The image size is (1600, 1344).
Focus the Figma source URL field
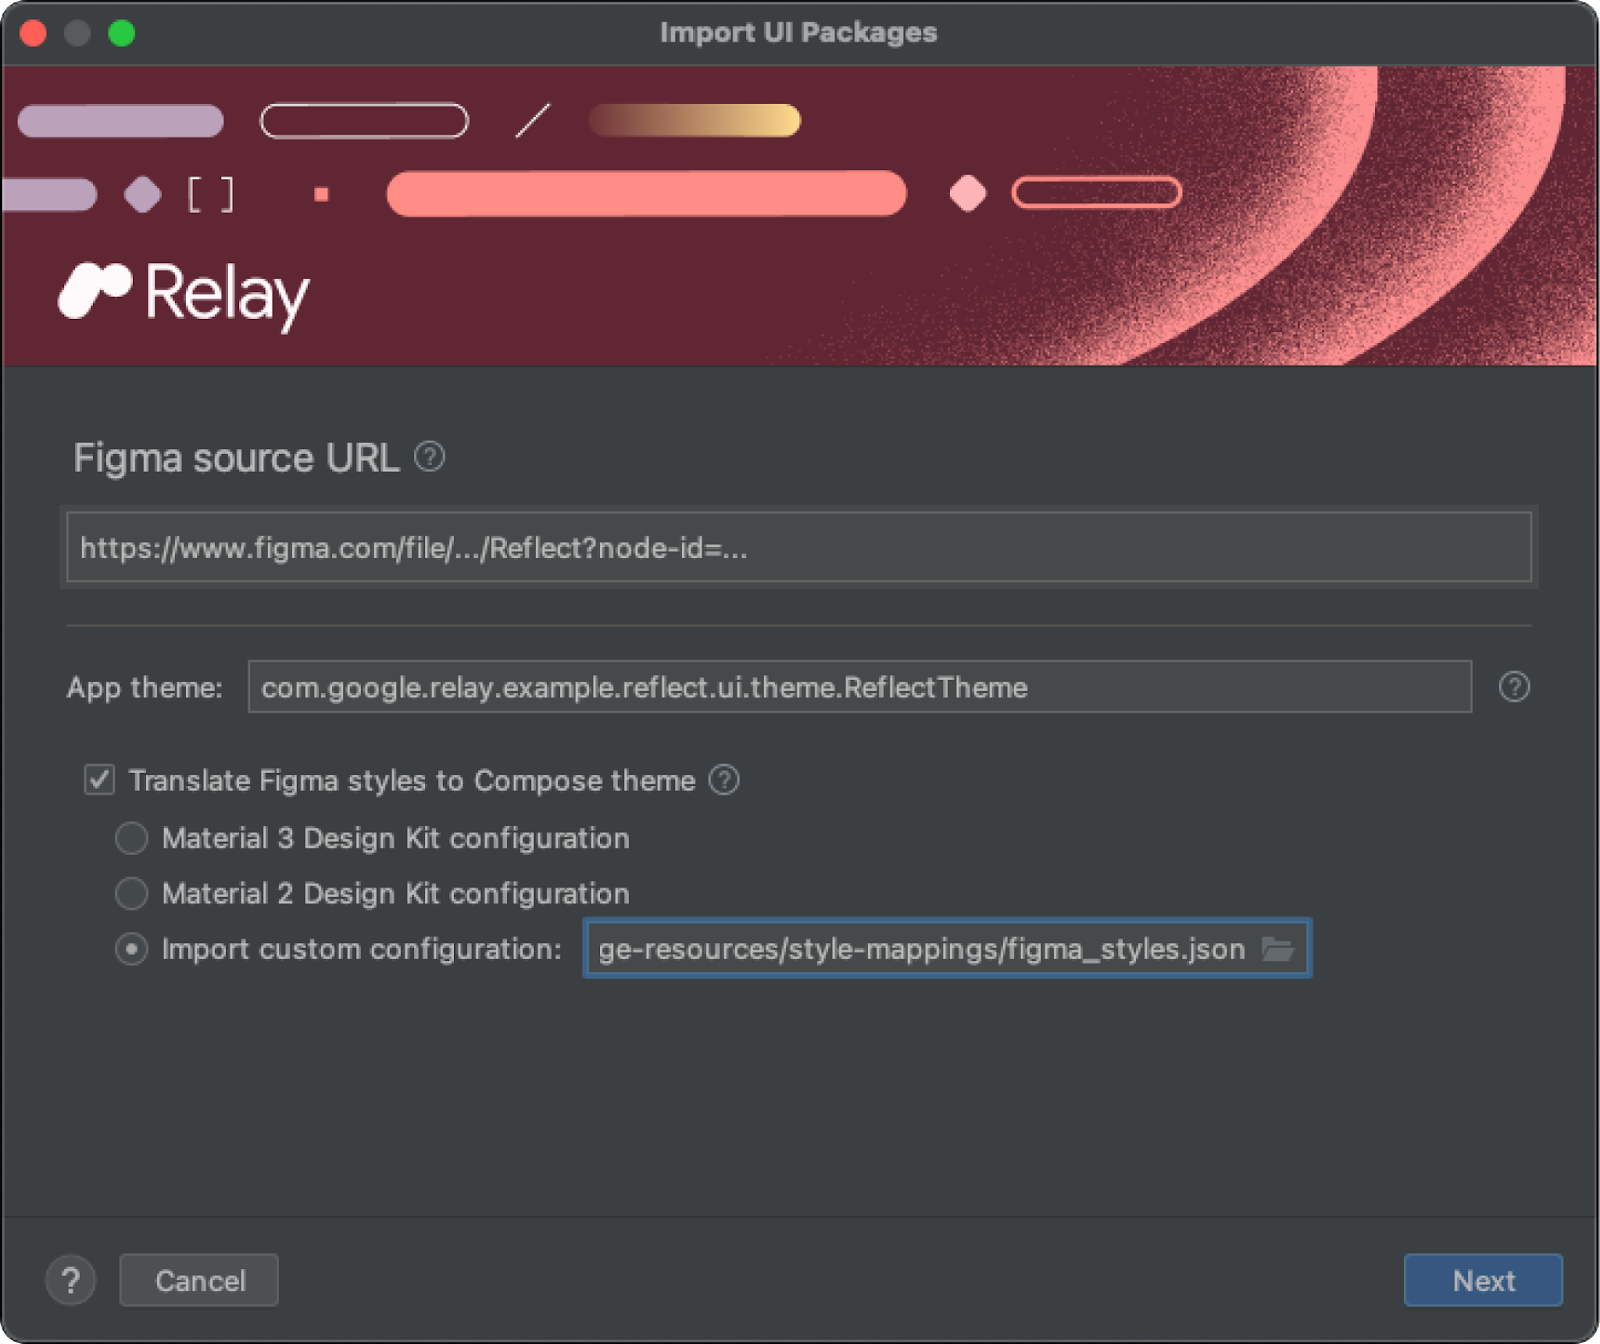(x=799, y=547)
